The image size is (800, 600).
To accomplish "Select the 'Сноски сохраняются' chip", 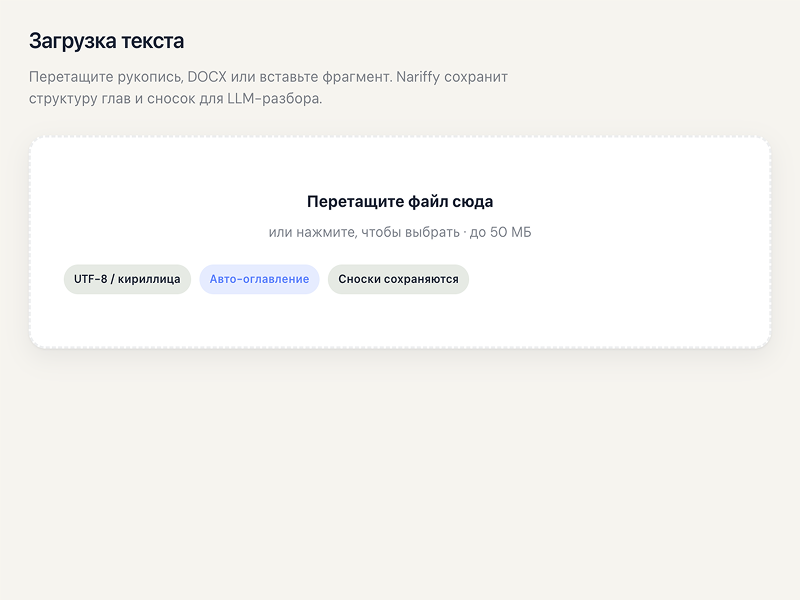I will pyautogui.click(x=398, y=279).
